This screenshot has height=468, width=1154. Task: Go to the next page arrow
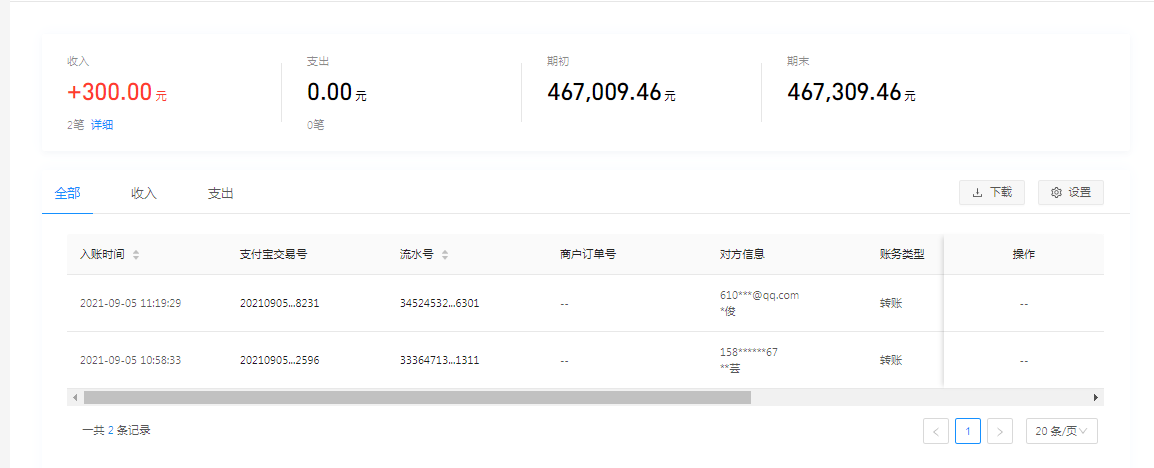coord(999,431)
